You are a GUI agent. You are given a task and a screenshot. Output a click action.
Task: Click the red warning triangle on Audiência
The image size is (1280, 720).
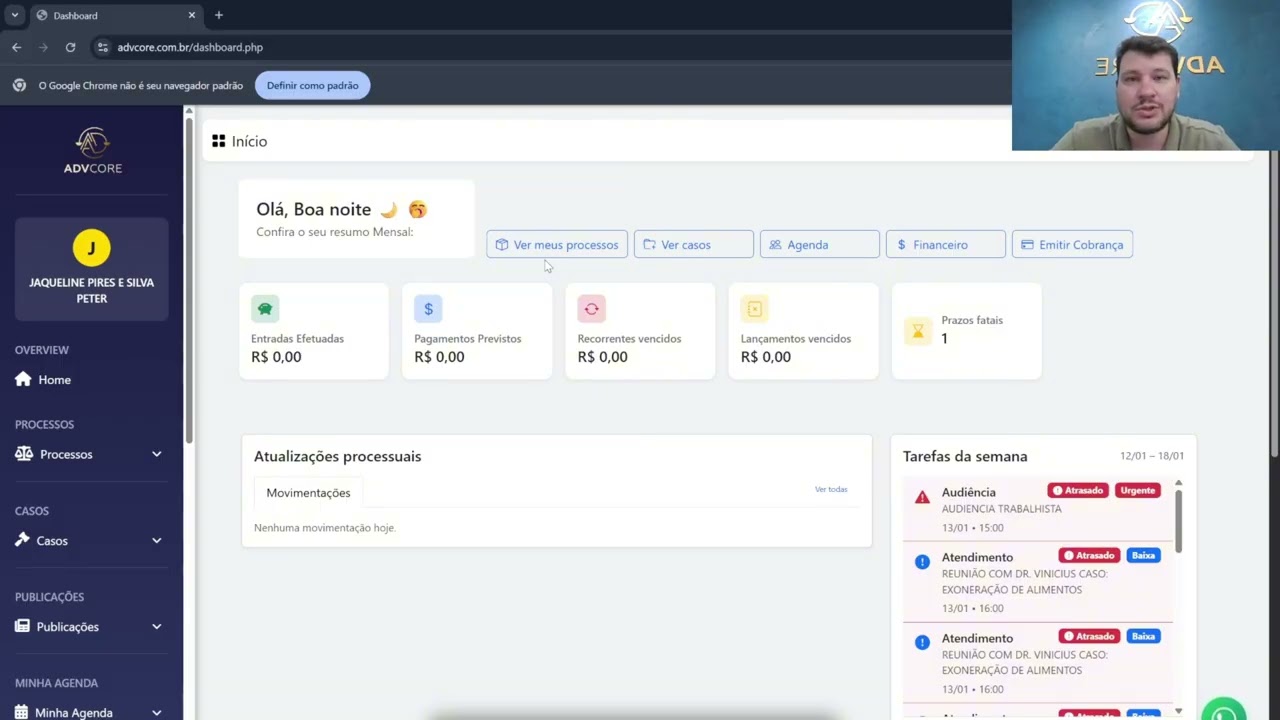point(922,497)
